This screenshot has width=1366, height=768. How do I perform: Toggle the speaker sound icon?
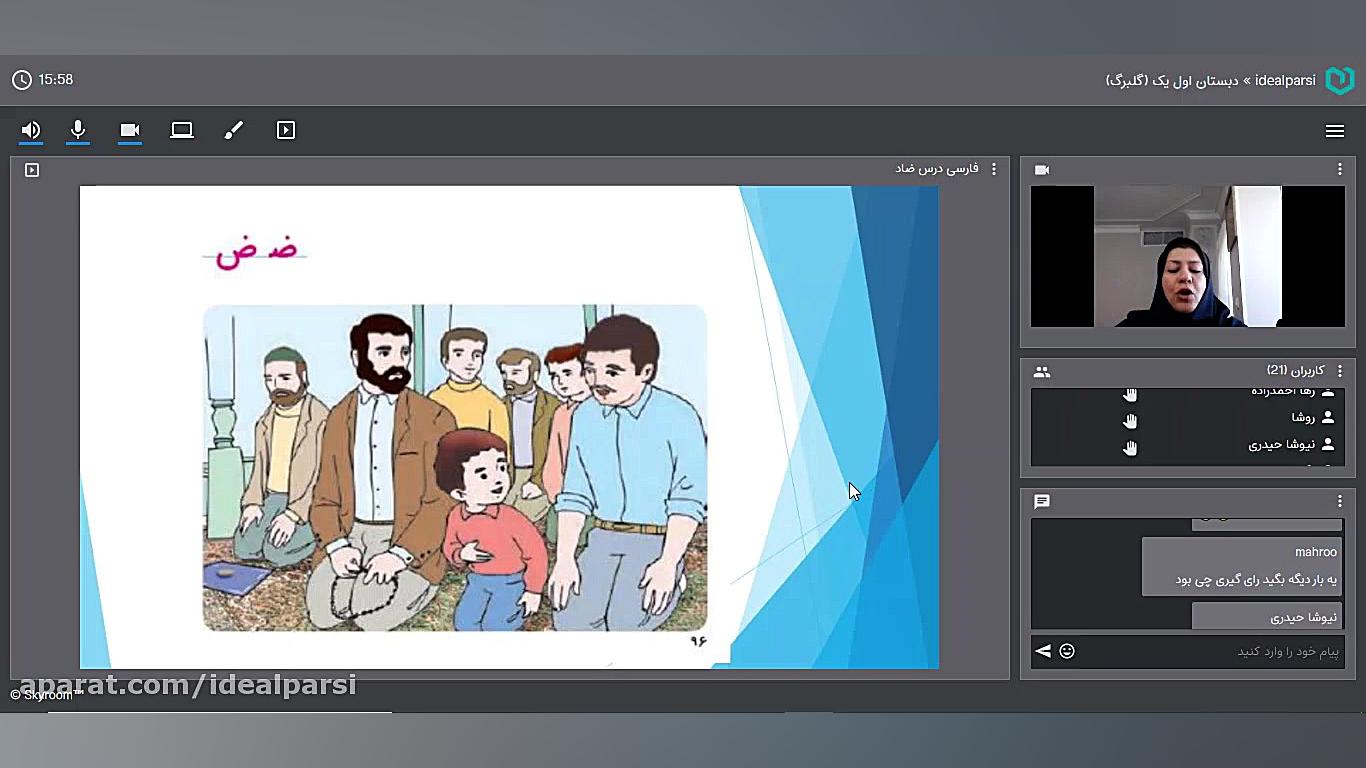[x=31, y=130]
